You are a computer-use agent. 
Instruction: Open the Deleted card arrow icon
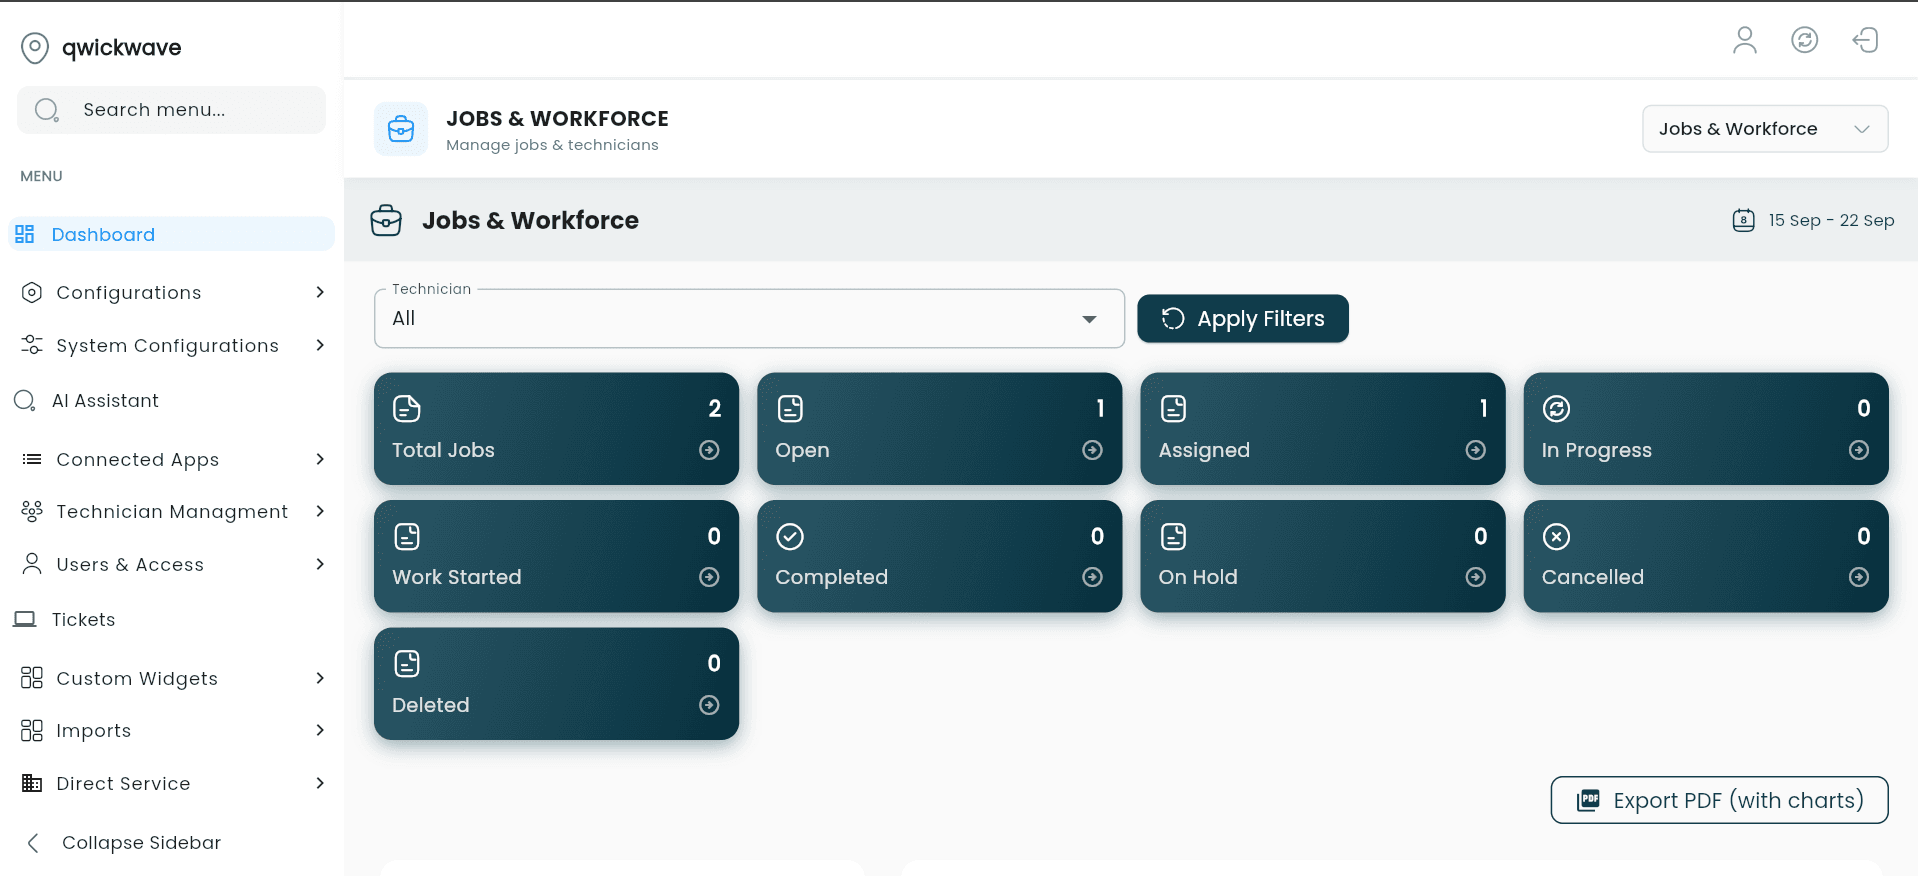pos(709,705)
